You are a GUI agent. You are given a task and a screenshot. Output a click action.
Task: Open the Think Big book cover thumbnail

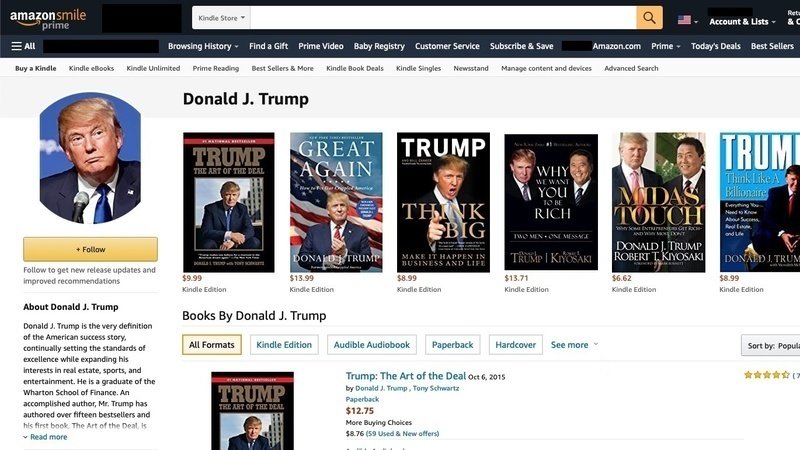(443, 202)
